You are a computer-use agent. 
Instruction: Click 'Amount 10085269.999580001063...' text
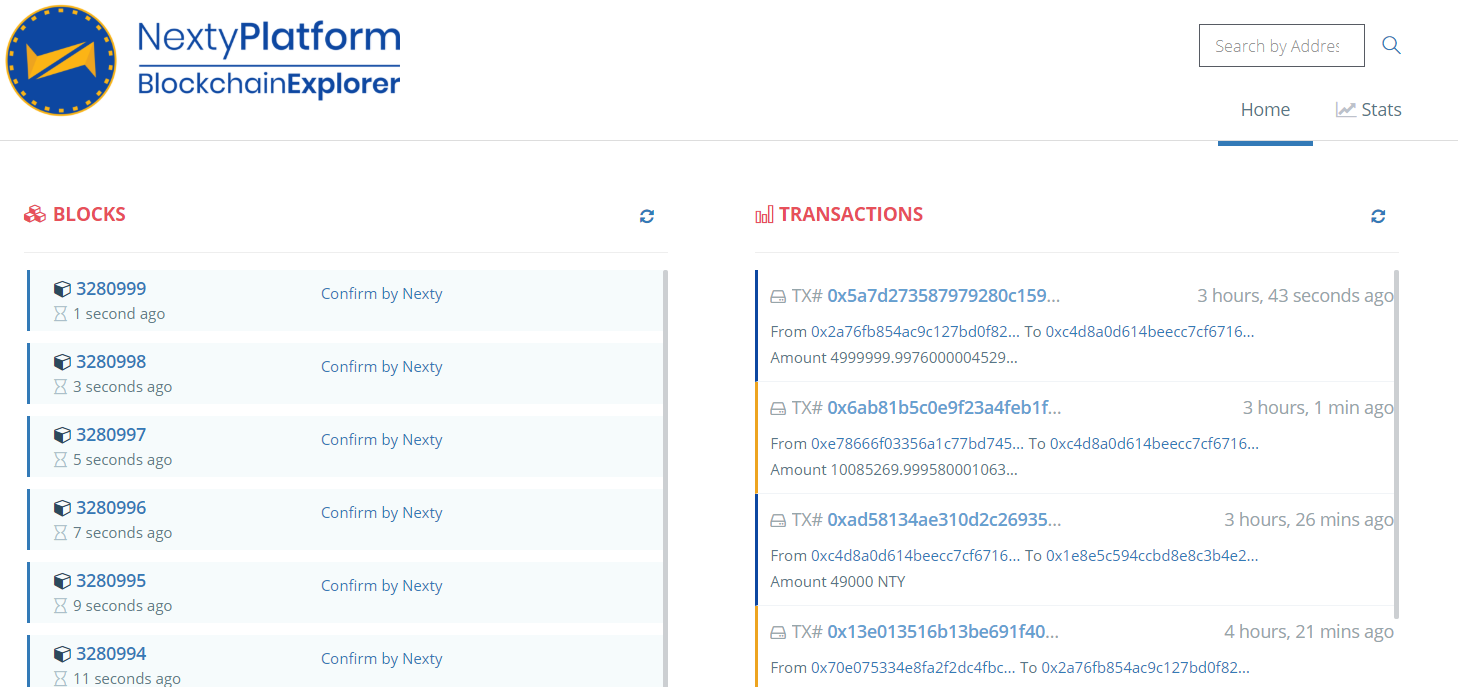pos(894,470)
